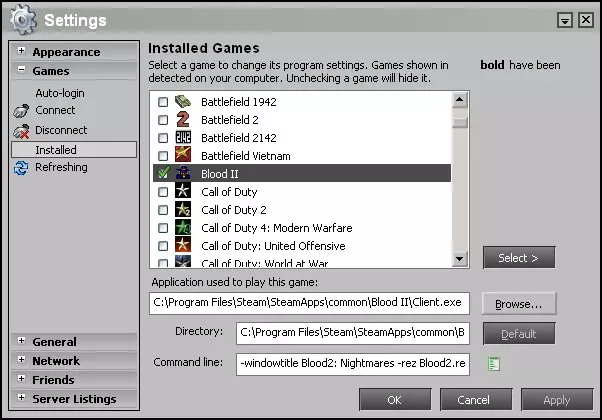Click the games list scrollbar thumb
The width and height of the screenshot is (602, 420).
[x=460, y=122]
